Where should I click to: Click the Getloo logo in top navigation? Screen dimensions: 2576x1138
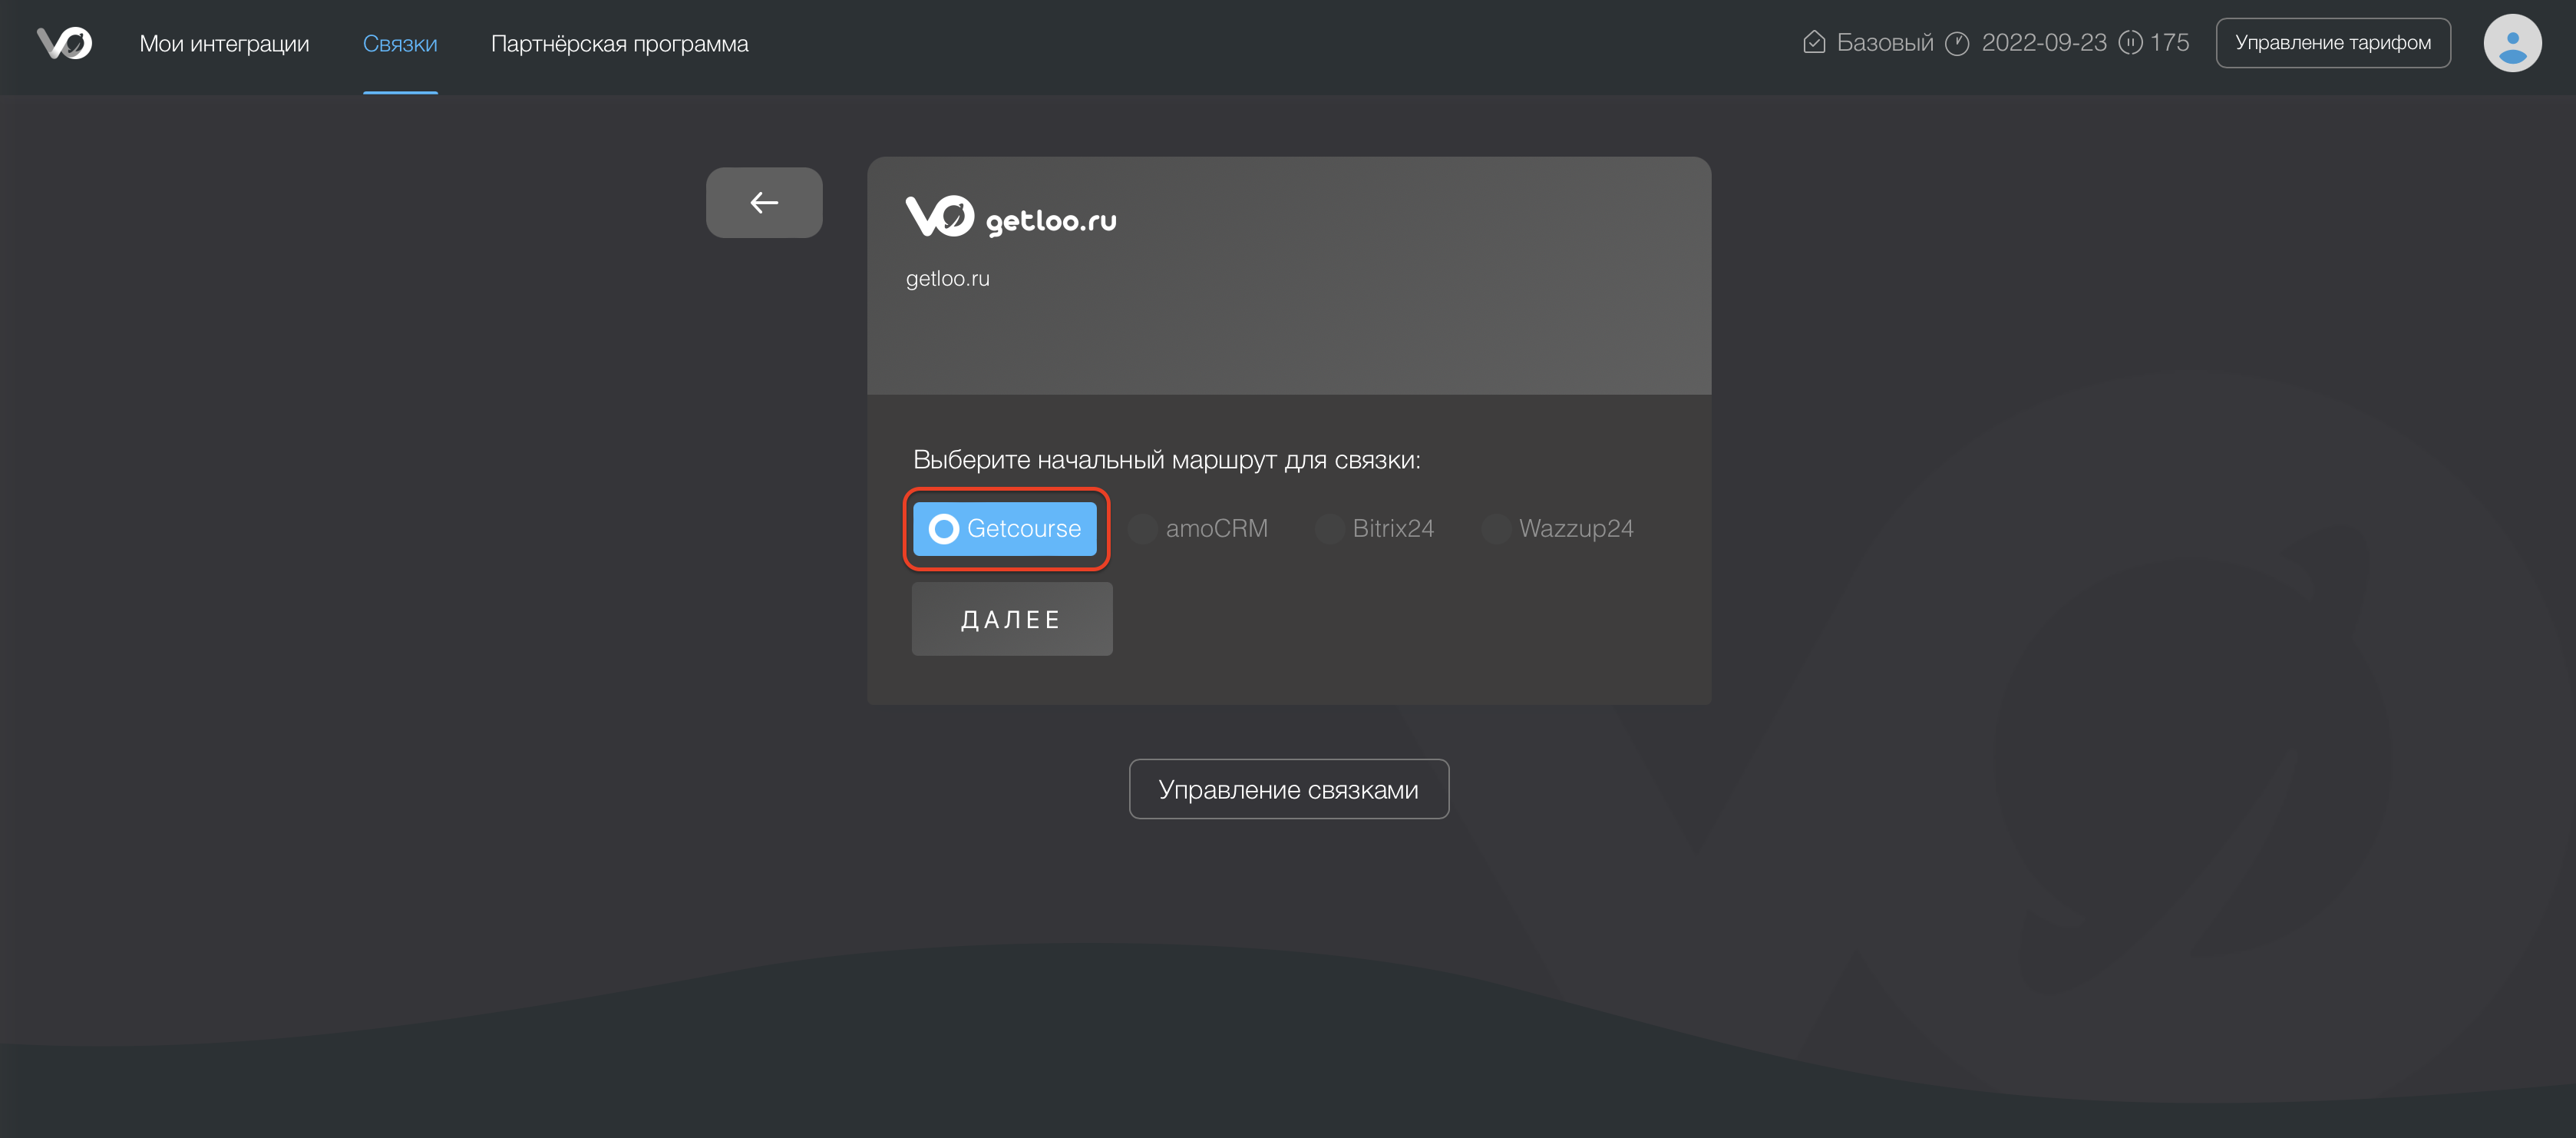(64, 43)
